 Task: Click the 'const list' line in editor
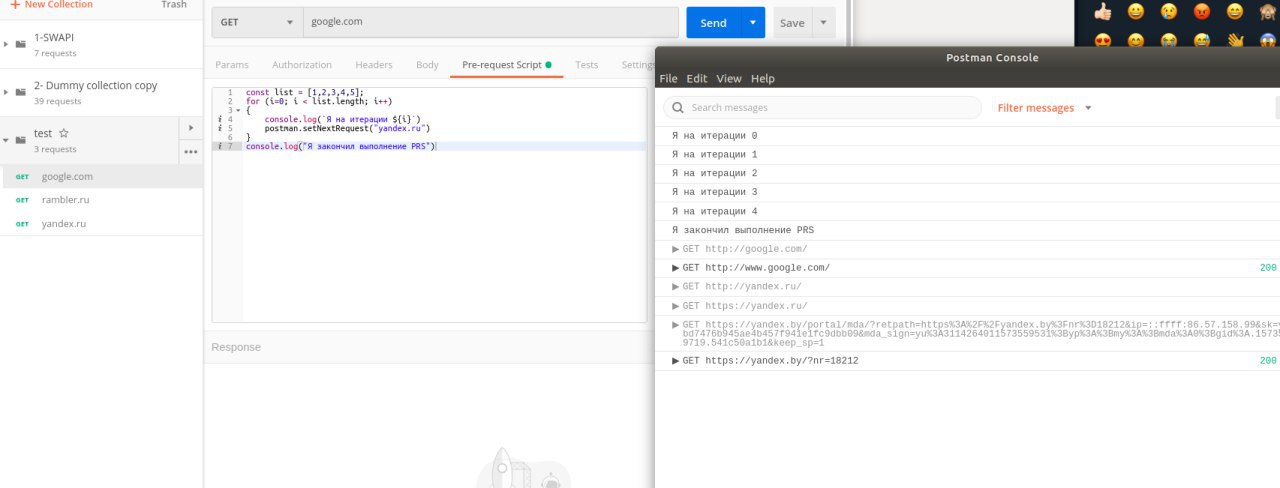tap(305, 92)
